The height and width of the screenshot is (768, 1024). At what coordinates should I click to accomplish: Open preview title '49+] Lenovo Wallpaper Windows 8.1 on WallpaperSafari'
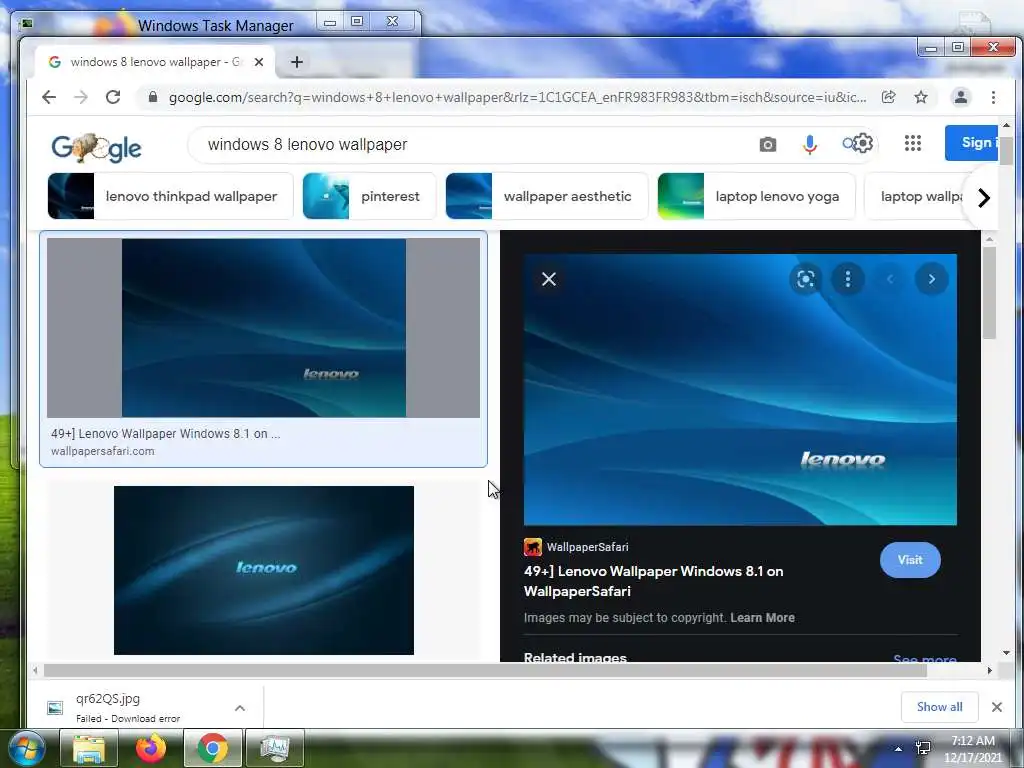click(653, 581)
